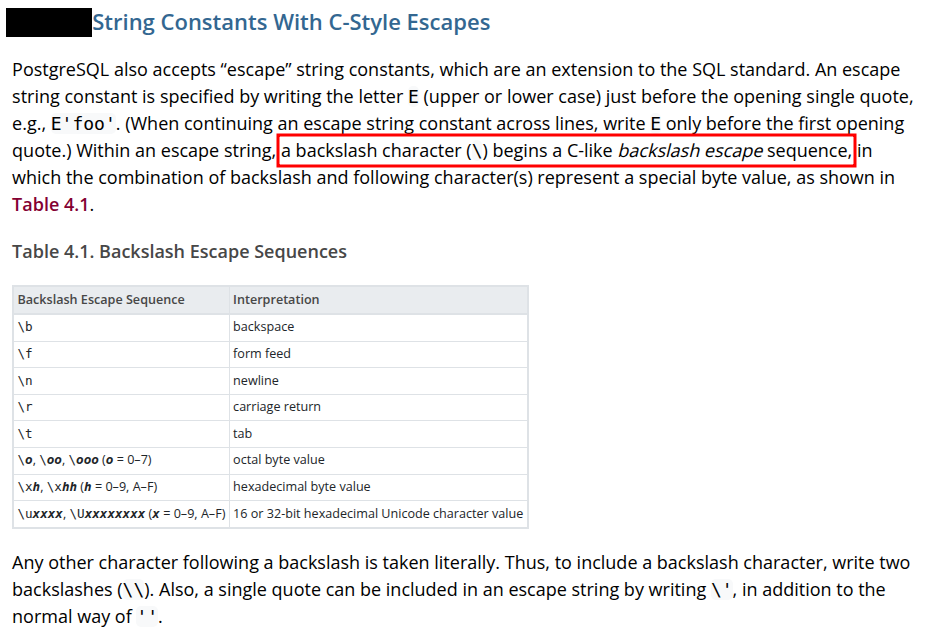Click the hexadecimal Unicode character value cell
Viewport: 943px width, 642px height.
[x=378, y=514]
